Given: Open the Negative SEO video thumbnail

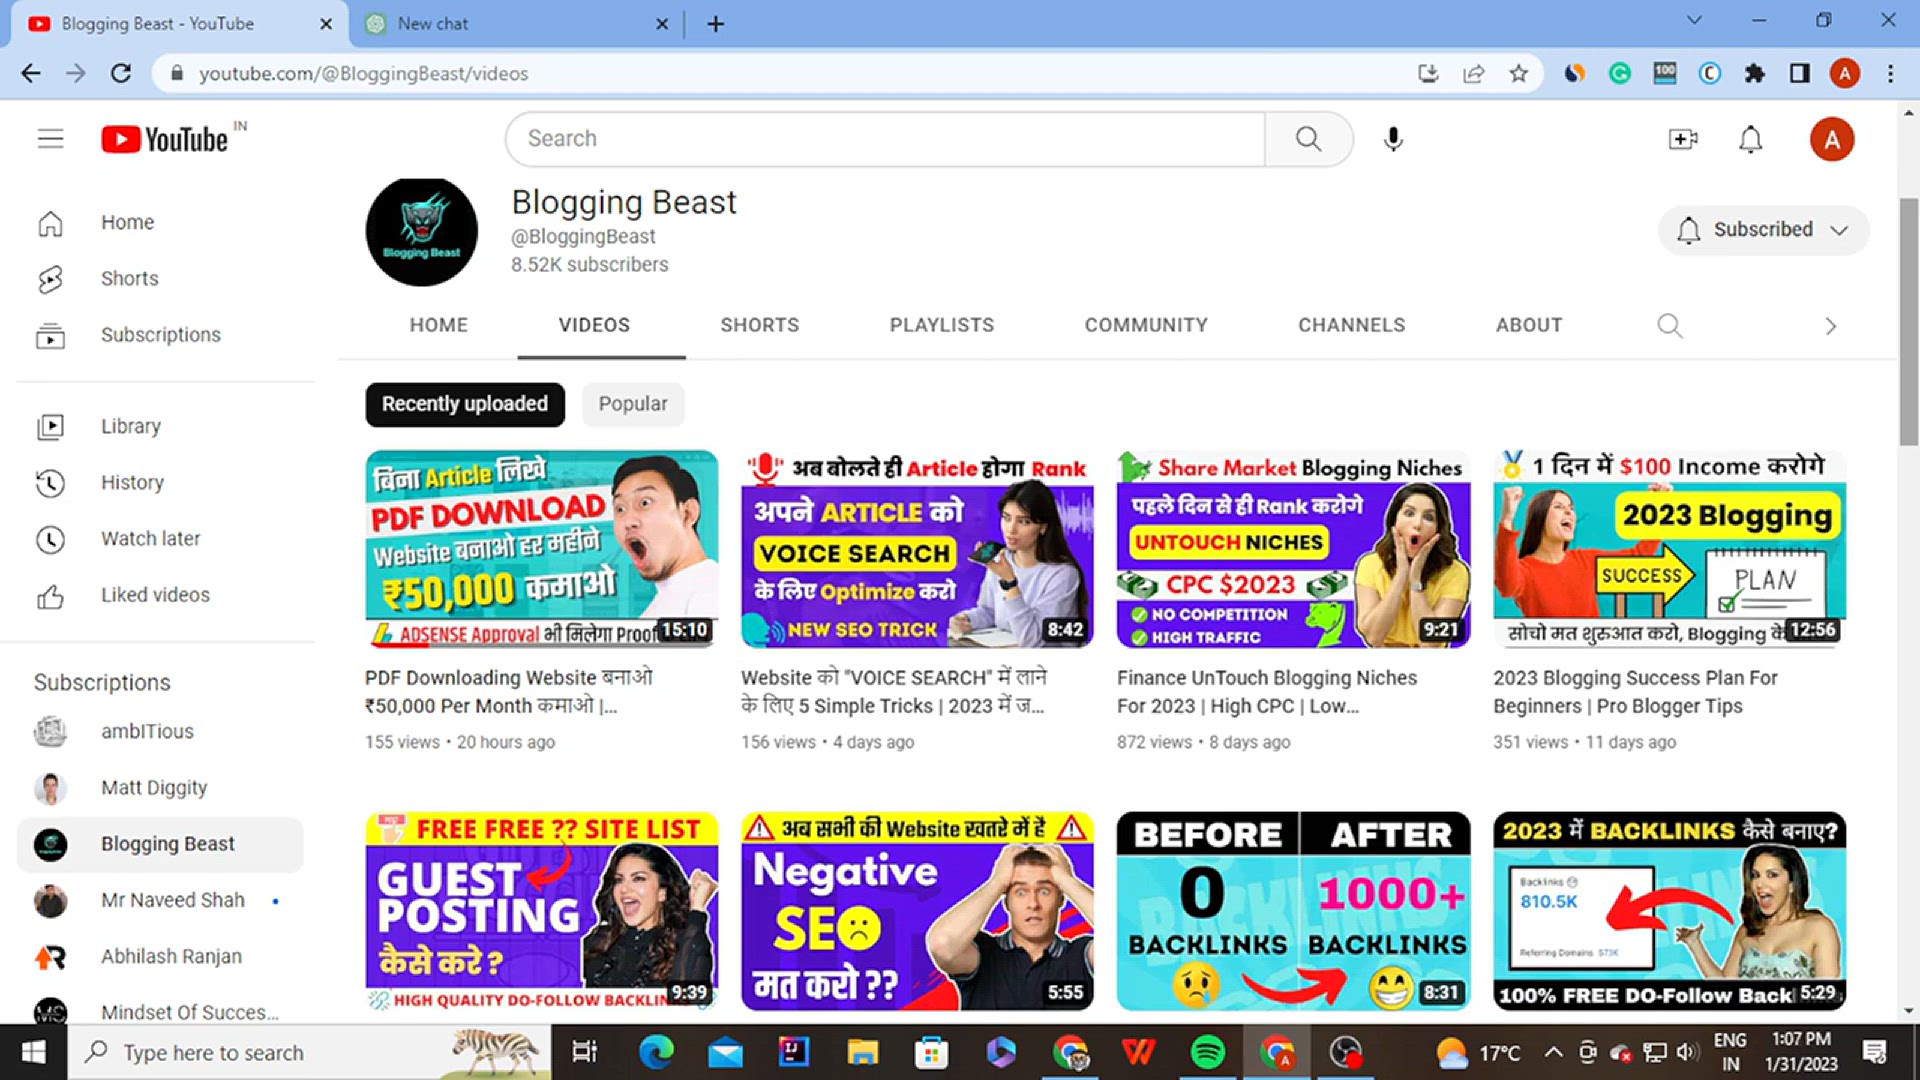Looking at the screenshot, I should click(917, 911).
